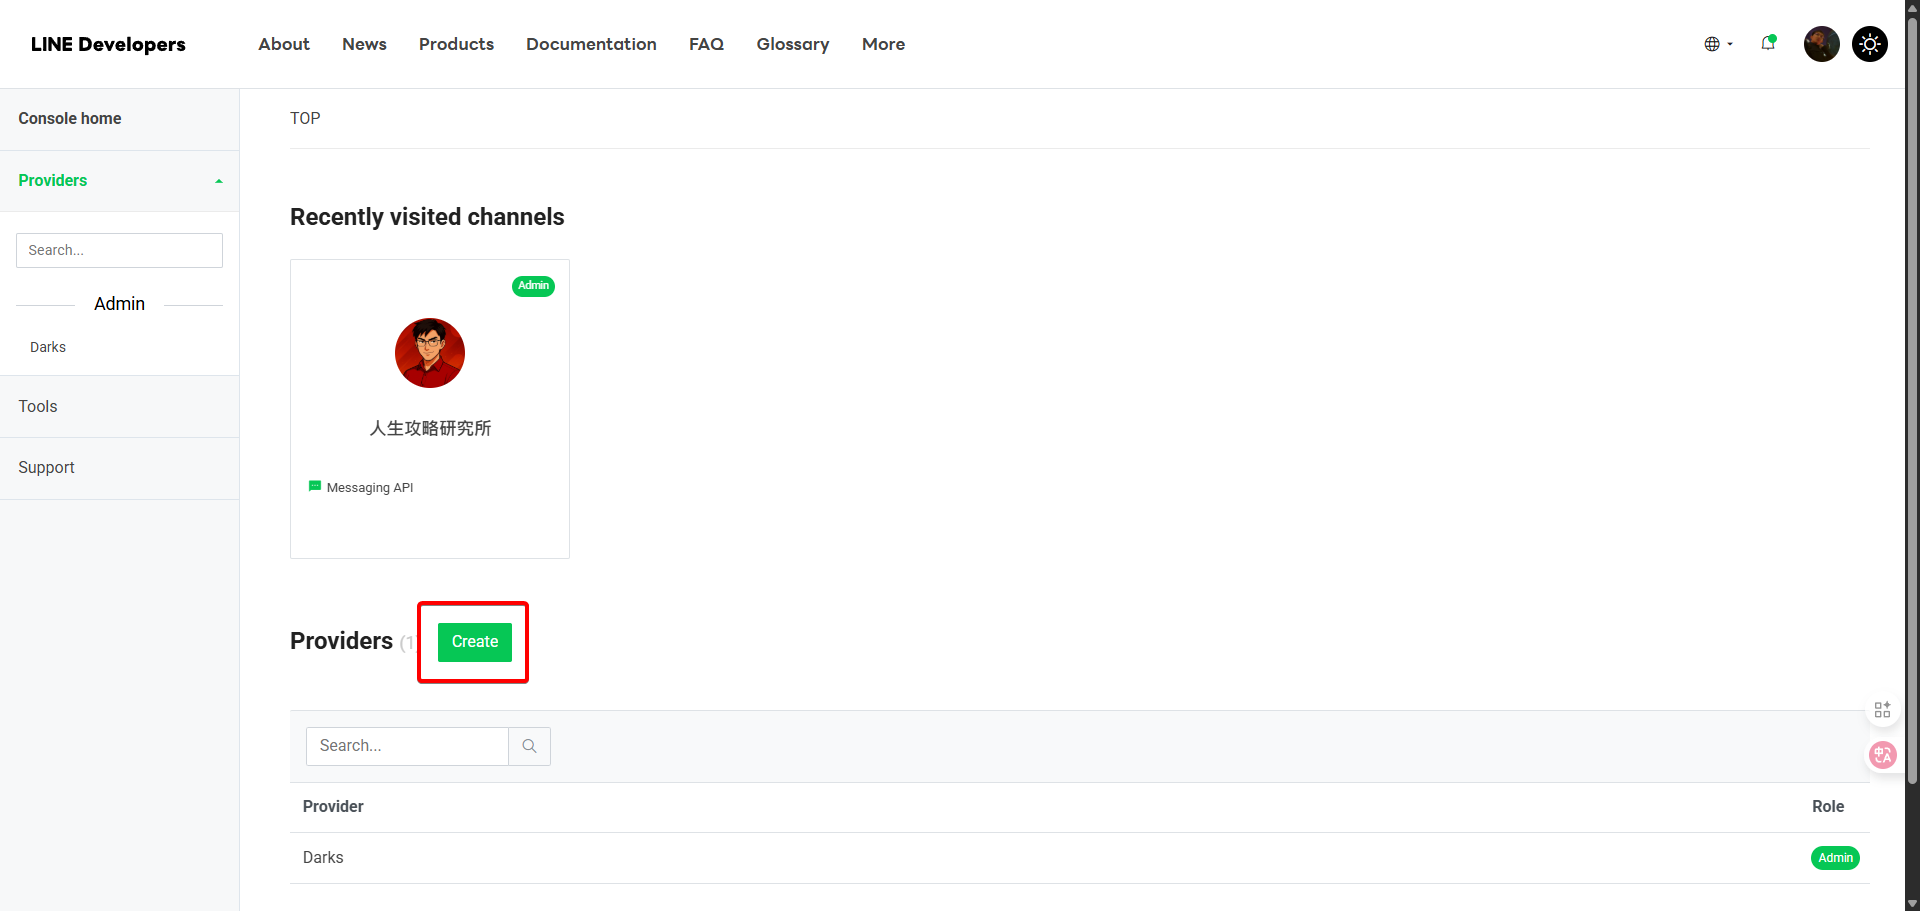Collapse the Providers sidebar section
The height and width of the screenshot is (911, 1920).
(x=218, y=181)
